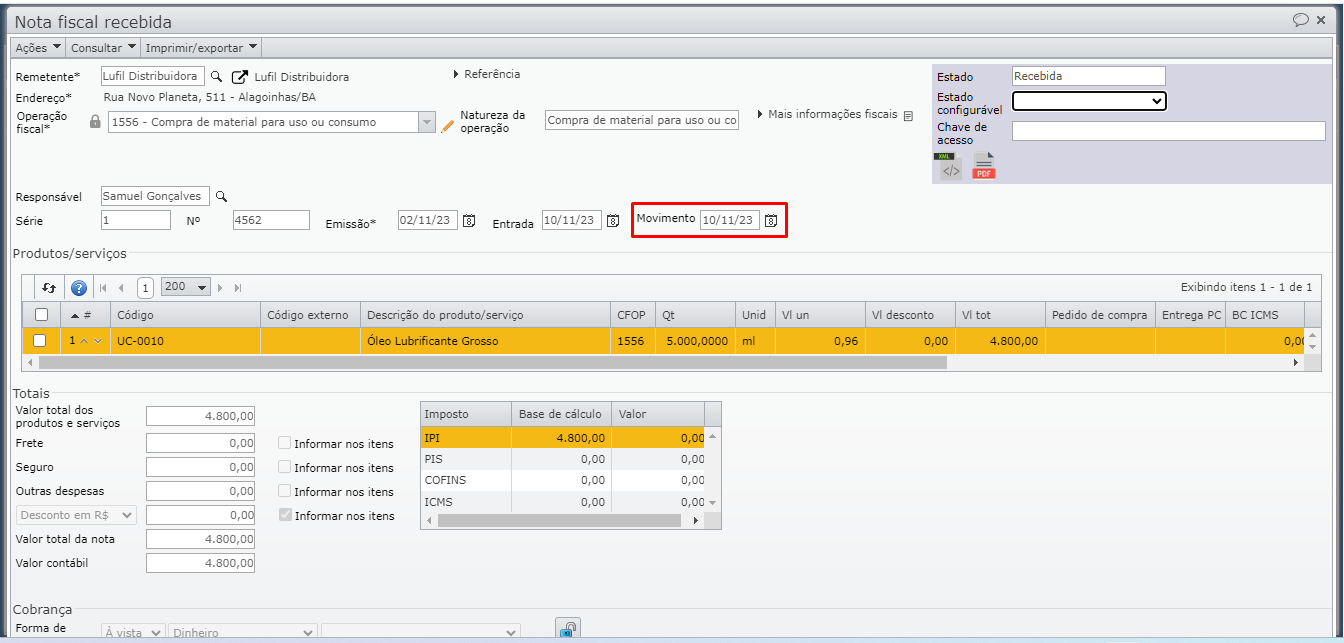Click the Operação fiscal padlock icon
Image resolution: width=1344 pixels, height=643 pixels.
(x=95, y=122)
